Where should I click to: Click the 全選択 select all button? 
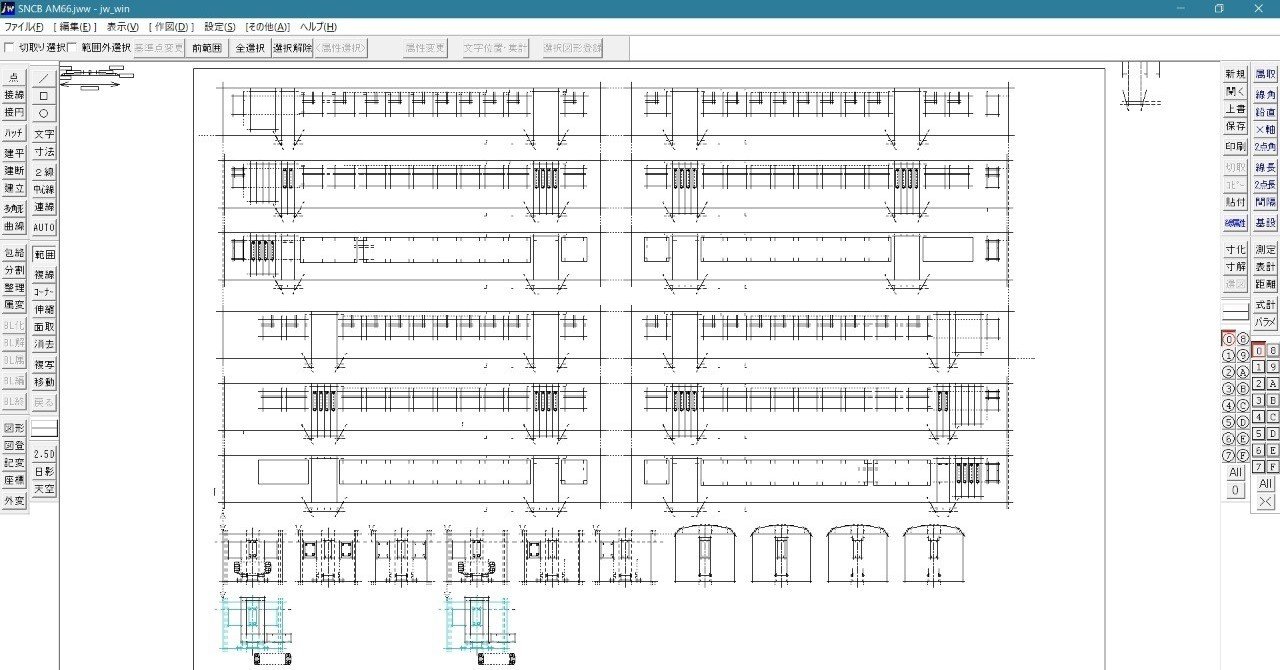250,47
